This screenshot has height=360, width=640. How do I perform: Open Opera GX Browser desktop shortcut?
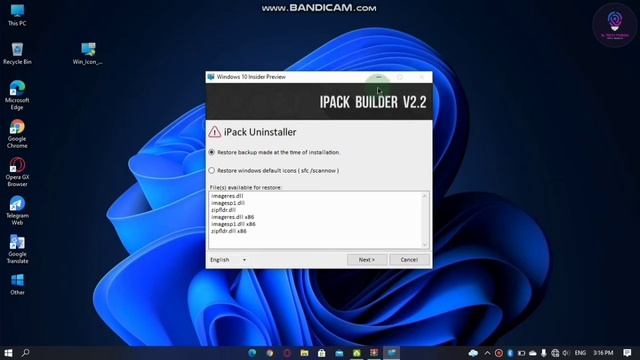(17, 172)
